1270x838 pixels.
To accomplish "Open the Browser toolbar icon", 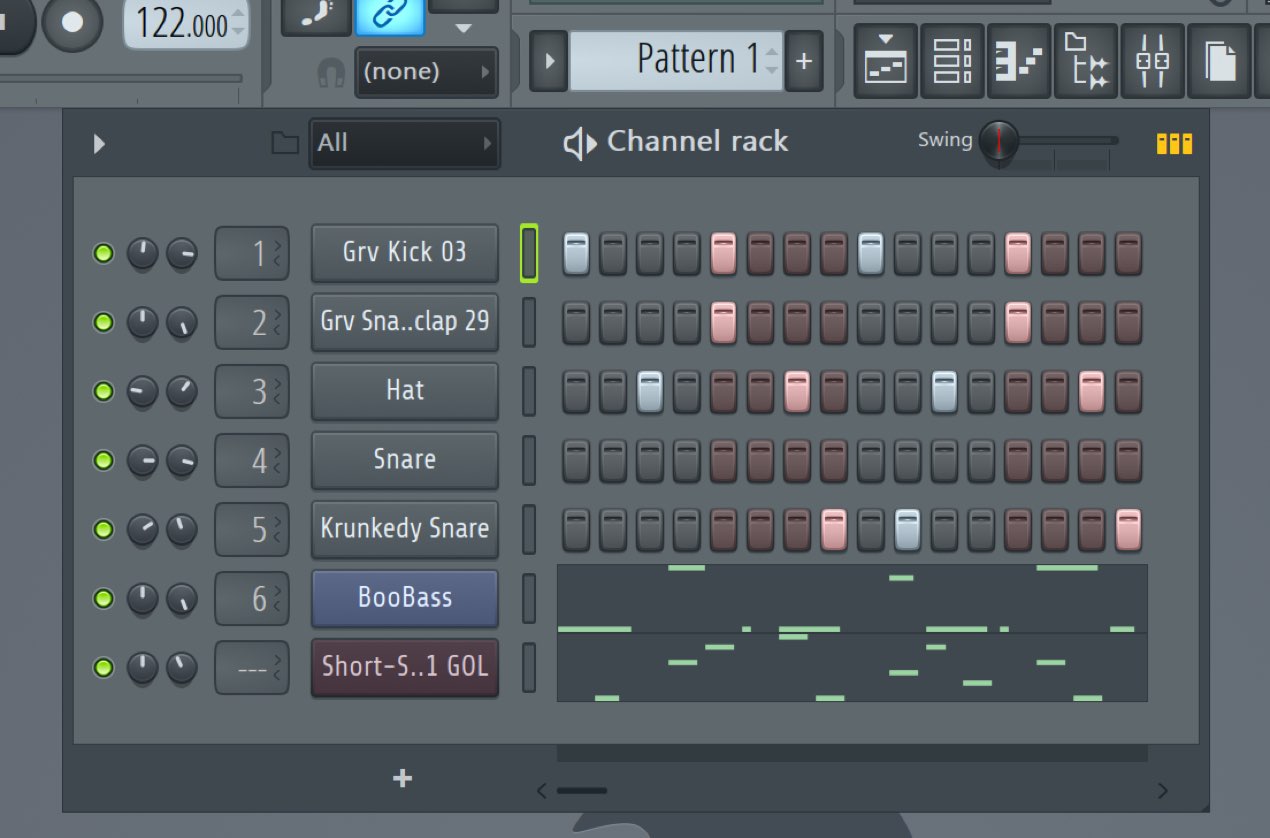I will (x=1086, y=62).
